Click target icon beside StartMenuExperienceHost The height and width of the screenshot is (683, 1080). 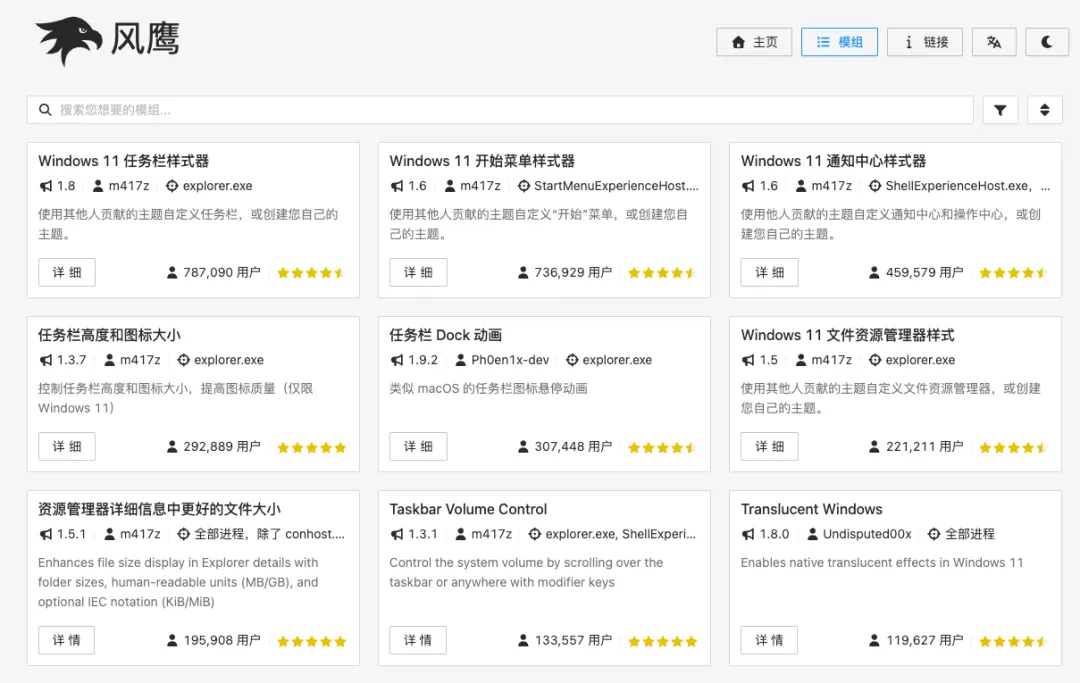524,186
